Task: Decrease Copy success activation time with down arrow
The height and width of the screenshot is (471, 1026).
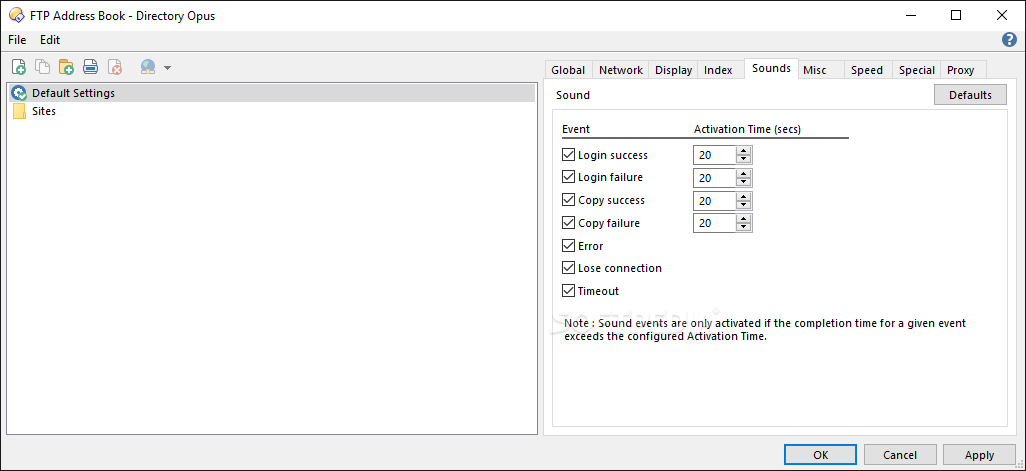Action: tap(743, 205)
